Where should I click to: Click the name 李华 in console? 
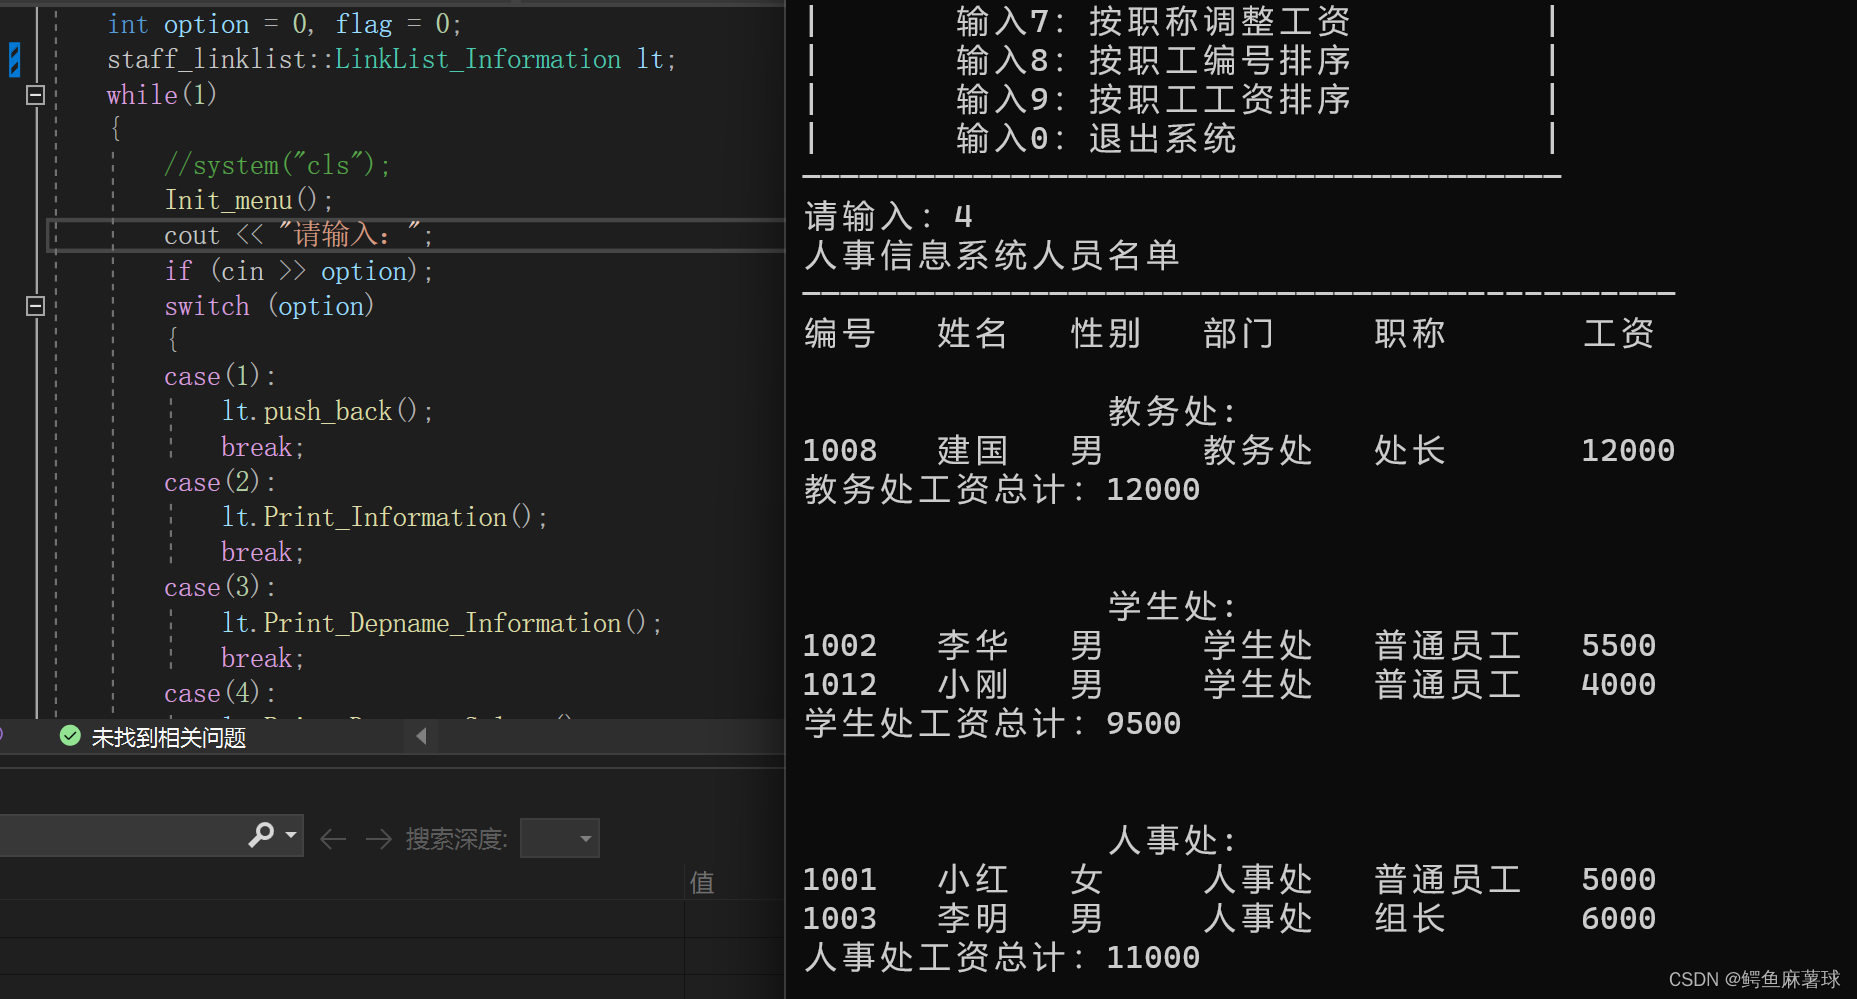(x=973, y=645)
